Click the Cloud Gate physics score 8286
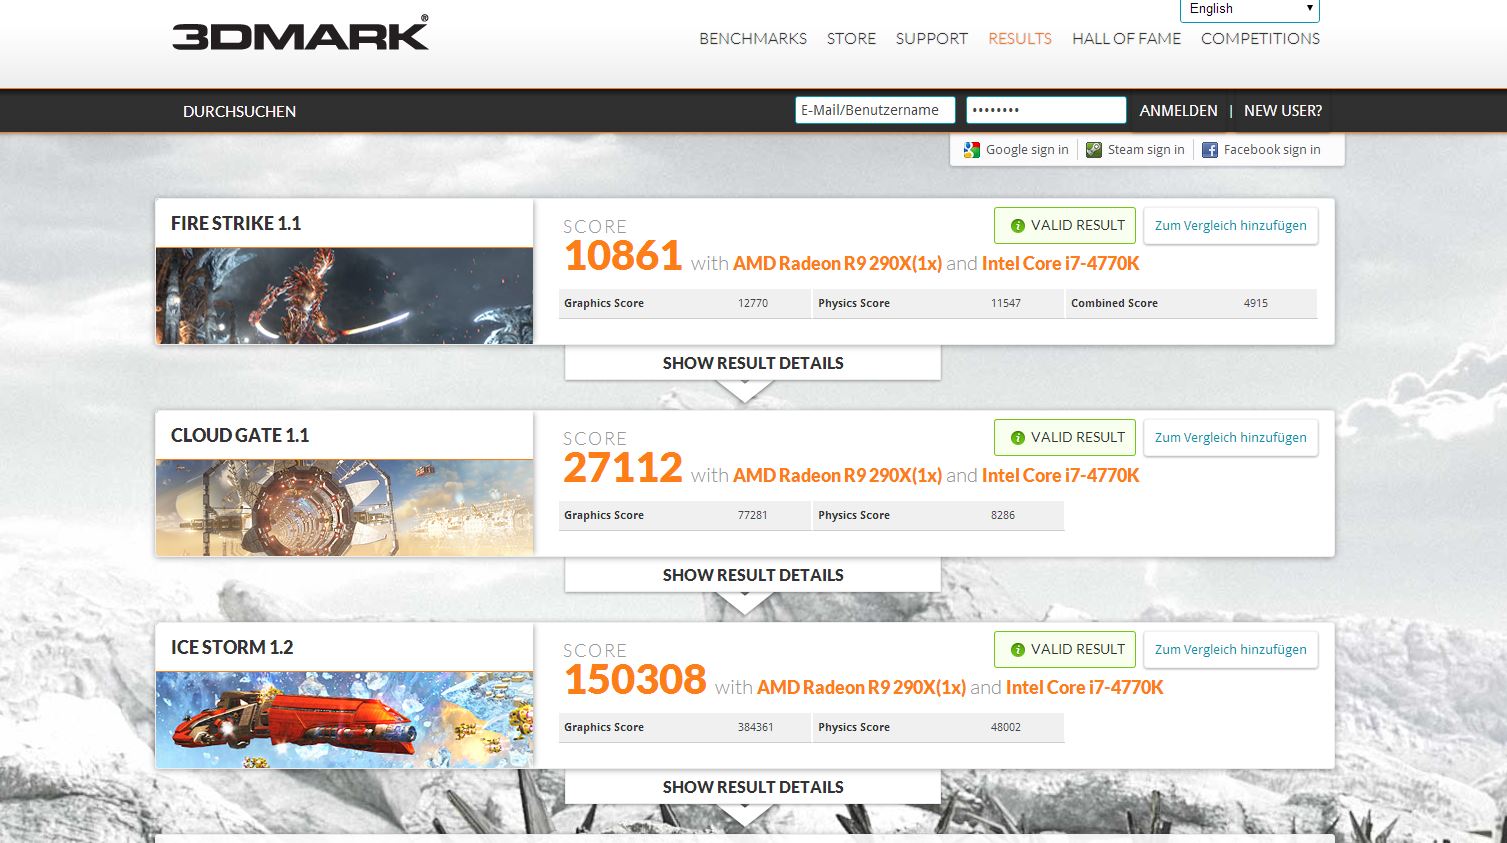 pos(1003,516)
